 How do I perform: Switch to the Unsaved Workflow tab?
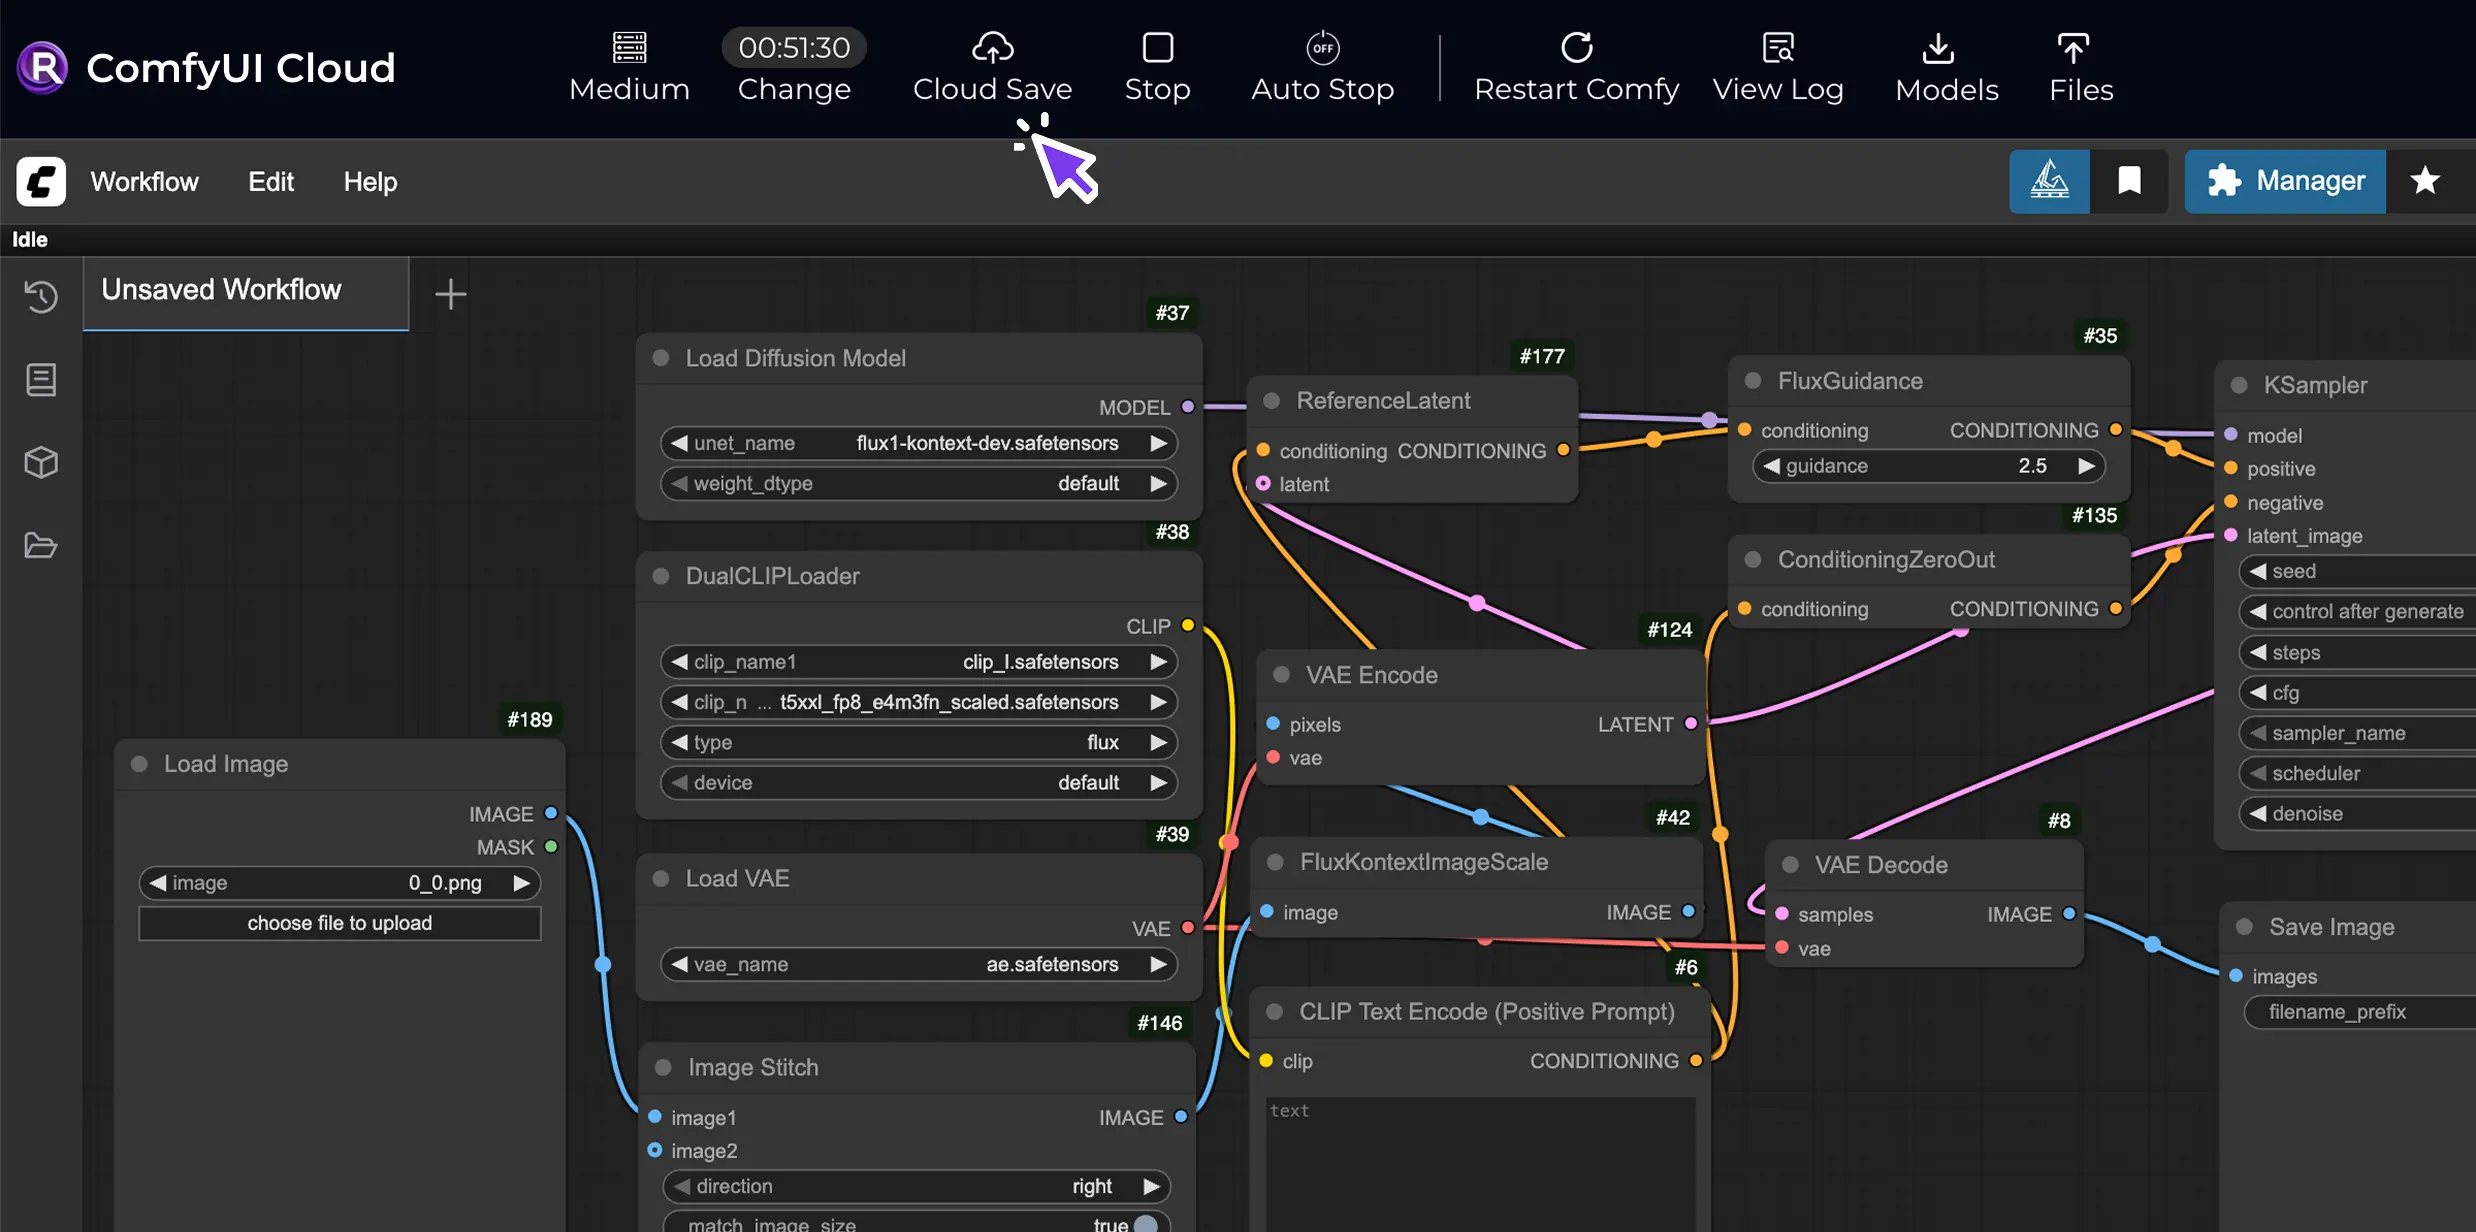[221, 290]
